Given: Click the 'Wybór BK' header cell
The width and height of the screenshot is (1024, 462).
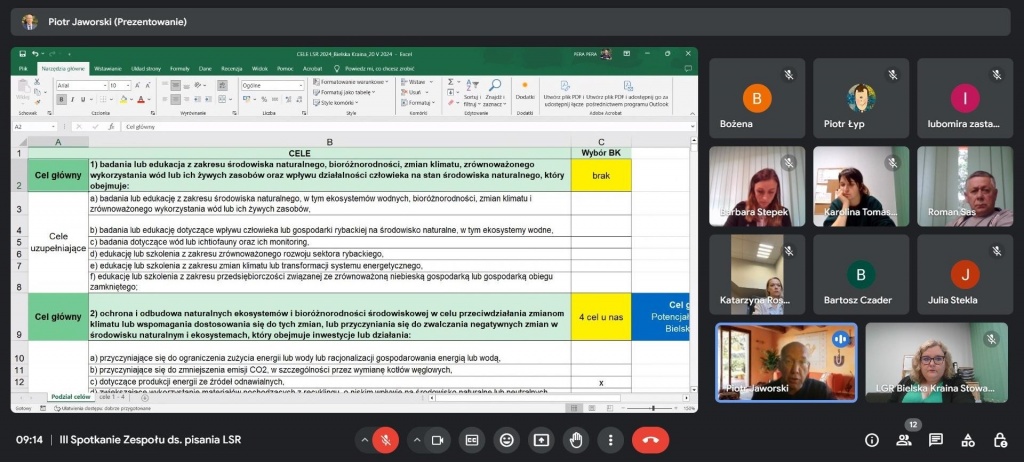Looking at the screenshot, I should (601, 153).
